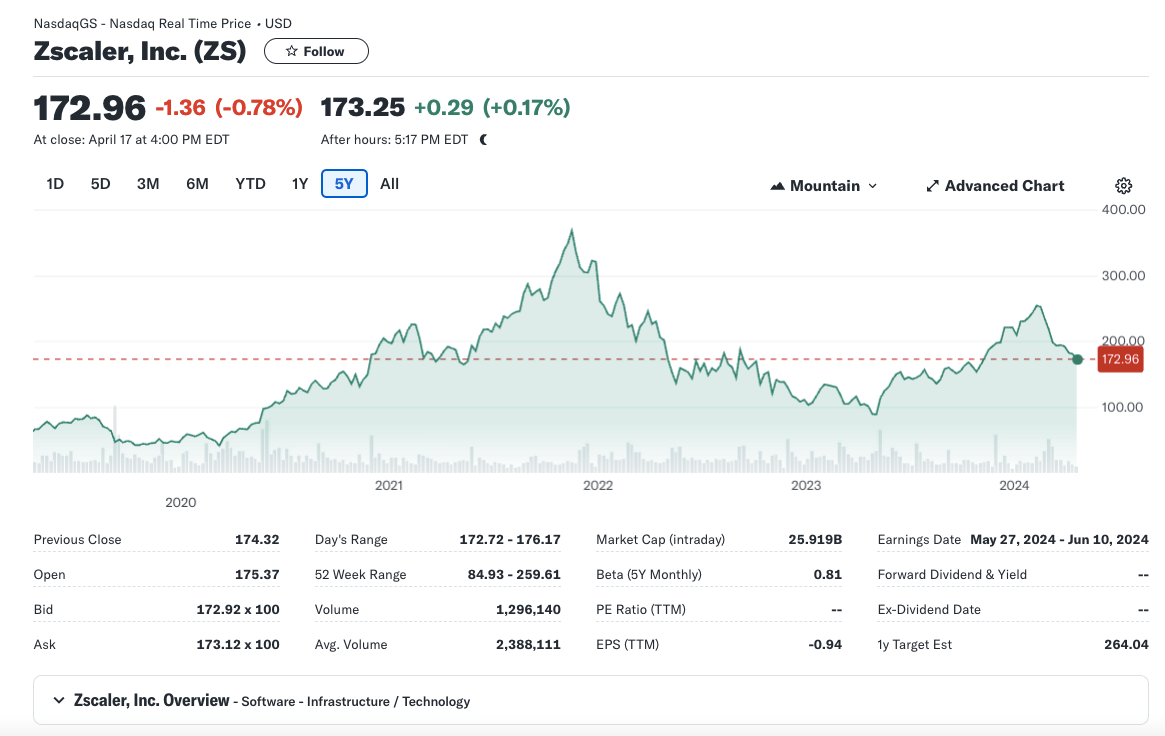Click the 52 Week Range value
The width and height of the screenshot is (1165, 736).
tap(514, 574)
